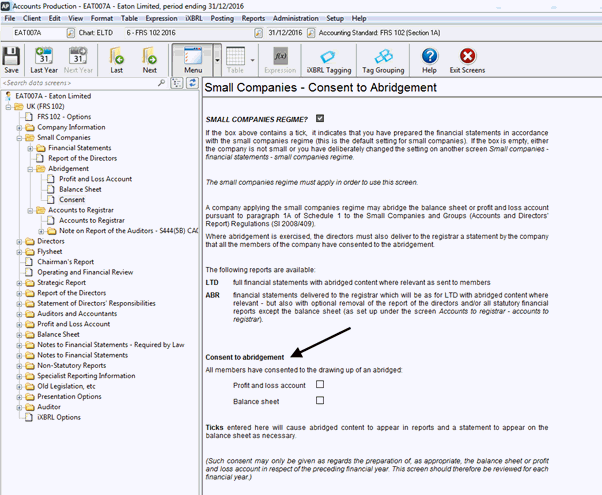Select iXBRL Options tree item

[59, 417]
